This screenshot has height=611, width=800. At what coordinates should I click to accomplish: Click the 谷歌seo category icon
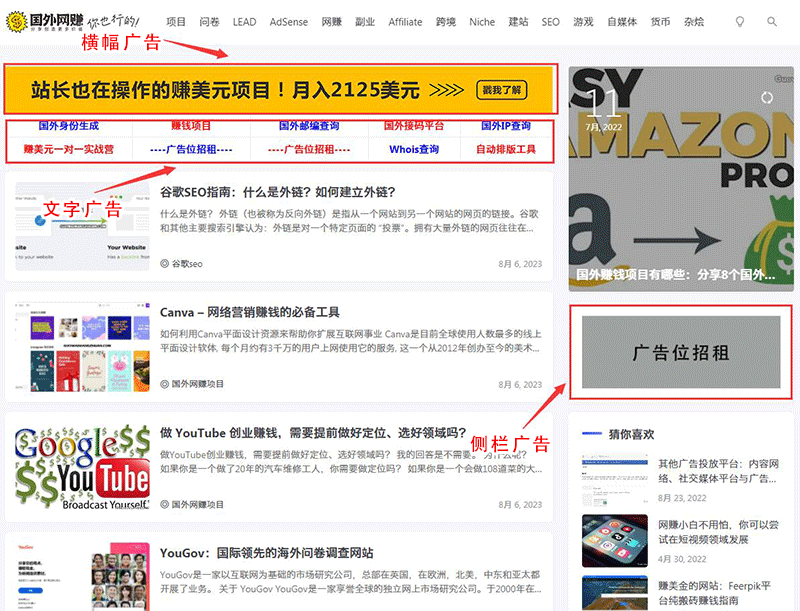164,264
